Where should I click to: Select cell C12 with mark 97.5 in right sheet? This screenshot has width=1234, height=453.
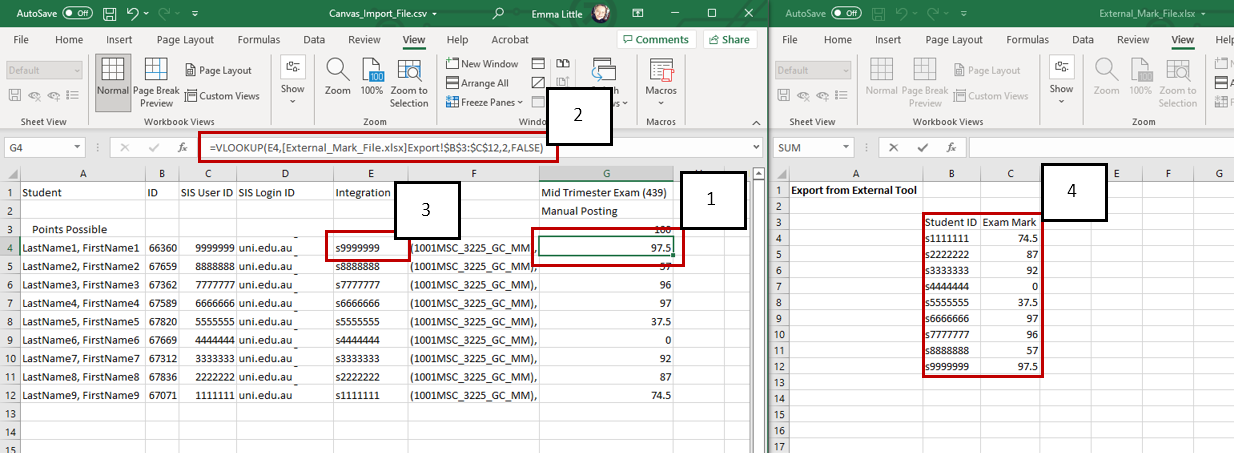1011,368
